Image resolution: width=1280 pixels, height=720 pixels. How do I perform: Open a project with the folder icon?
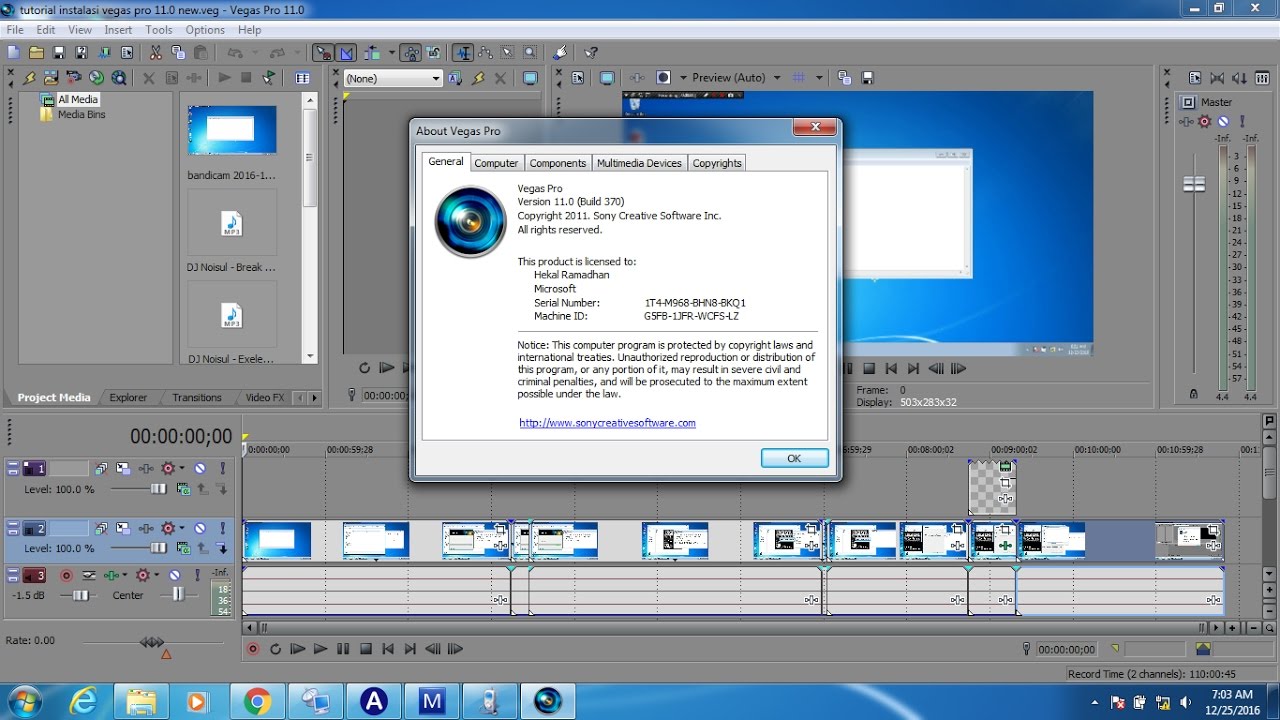[36, 52]
